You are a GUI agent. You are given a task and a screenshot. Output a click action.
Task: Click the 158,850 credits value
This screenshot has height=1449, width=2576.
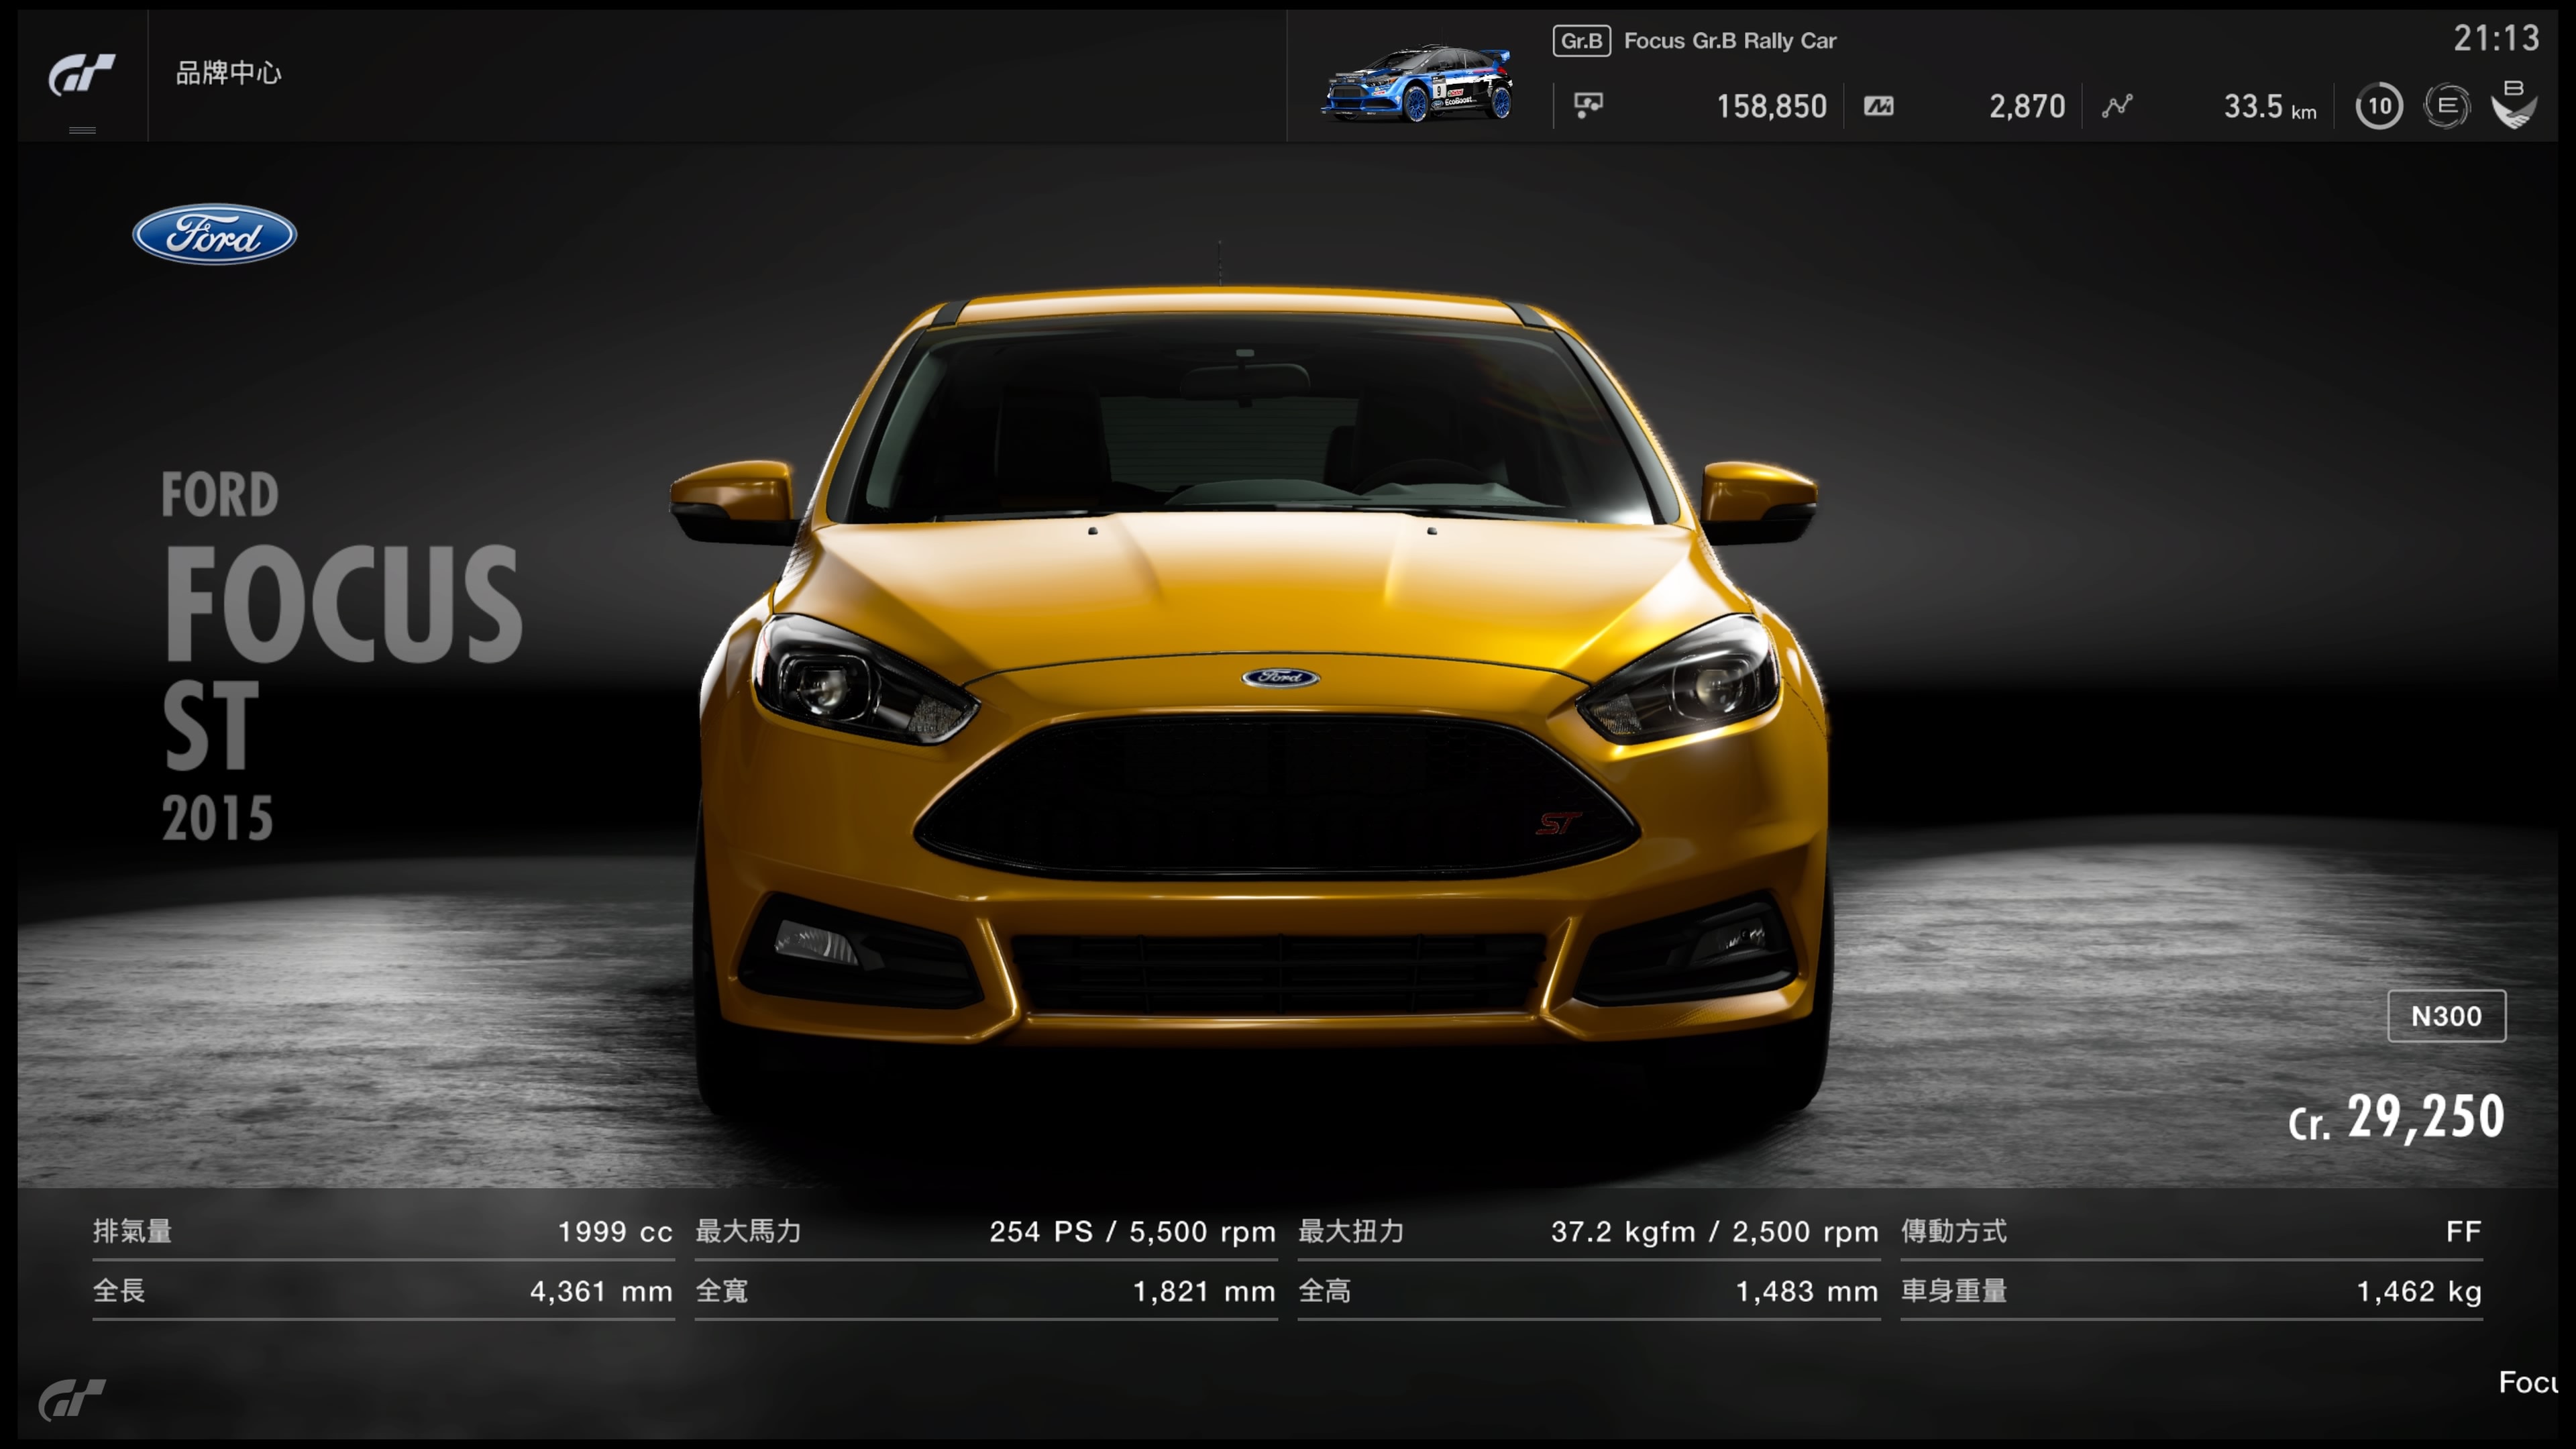1771,106
